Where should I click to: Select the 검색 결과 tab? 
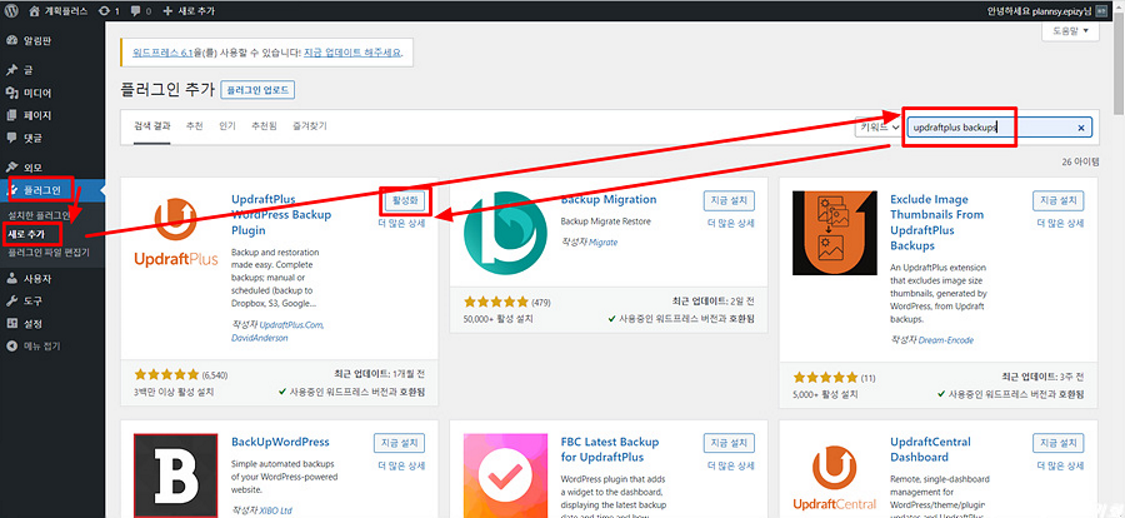(152, 126)
